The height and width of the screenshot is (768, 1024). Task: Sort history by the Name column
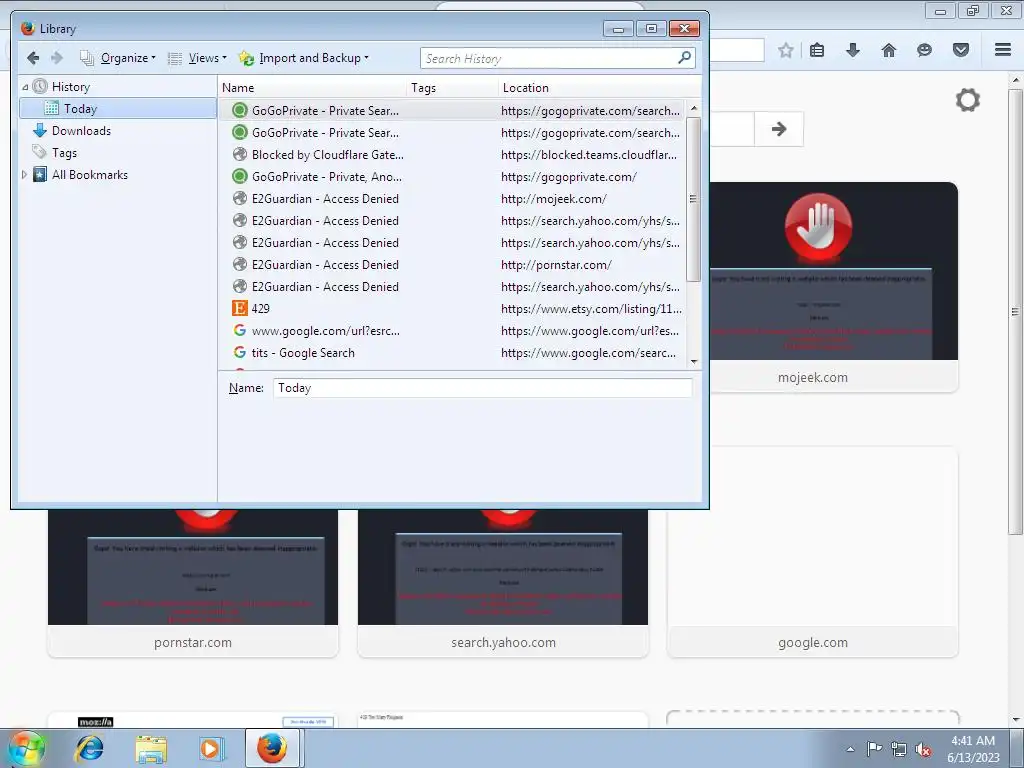[312, 88]
